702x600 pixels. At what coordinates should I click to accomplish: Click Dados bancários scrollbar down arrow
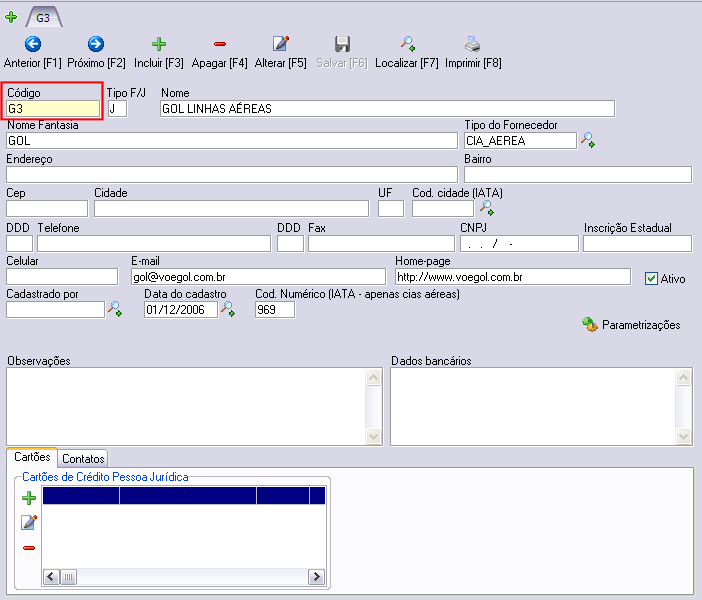[x=683, y=436]
